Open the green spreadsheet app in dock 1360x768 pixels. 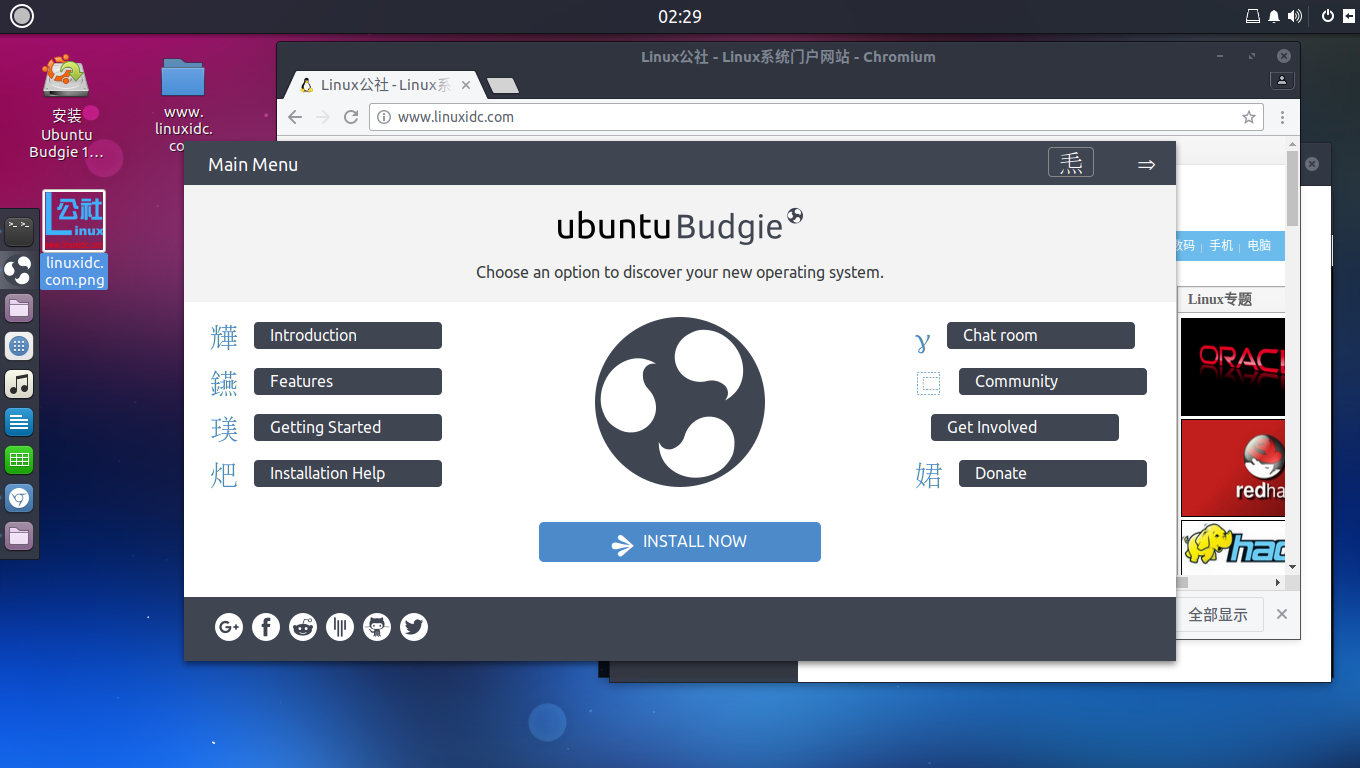tap(19, 460)
